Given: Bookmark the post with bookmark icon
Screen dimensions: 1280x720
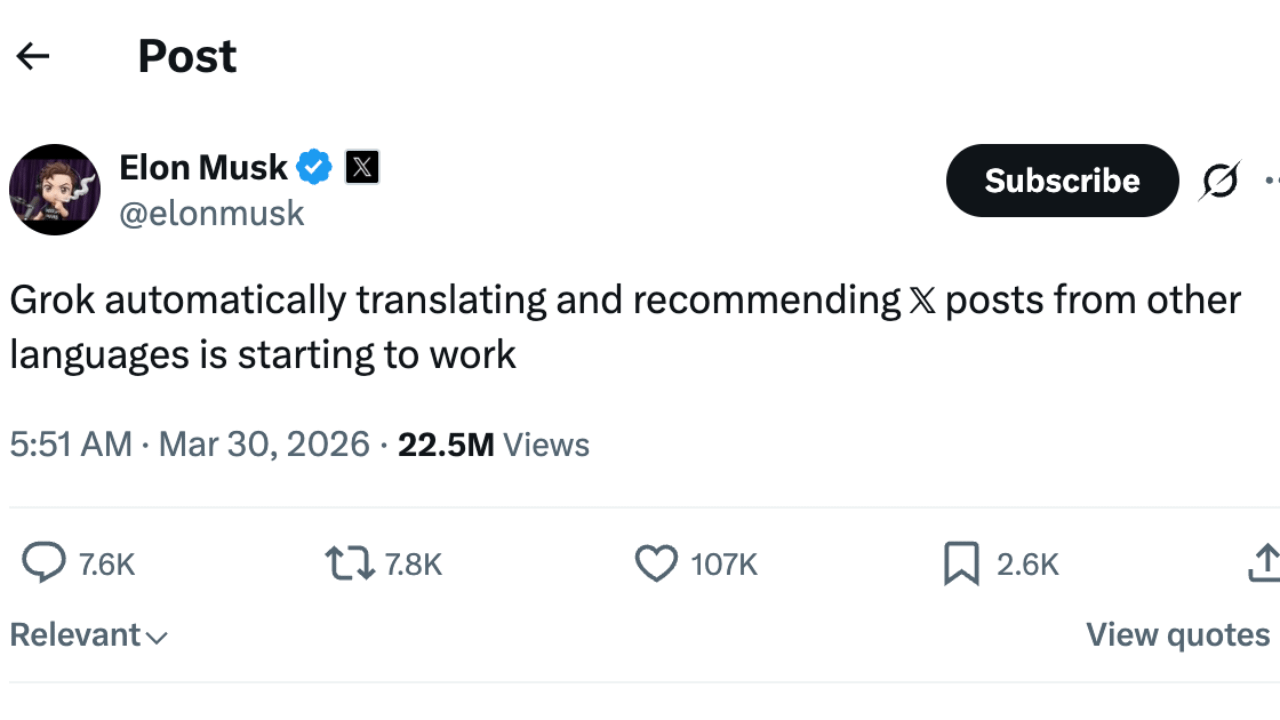Looking at the screenshot, I should click(961, 564).
